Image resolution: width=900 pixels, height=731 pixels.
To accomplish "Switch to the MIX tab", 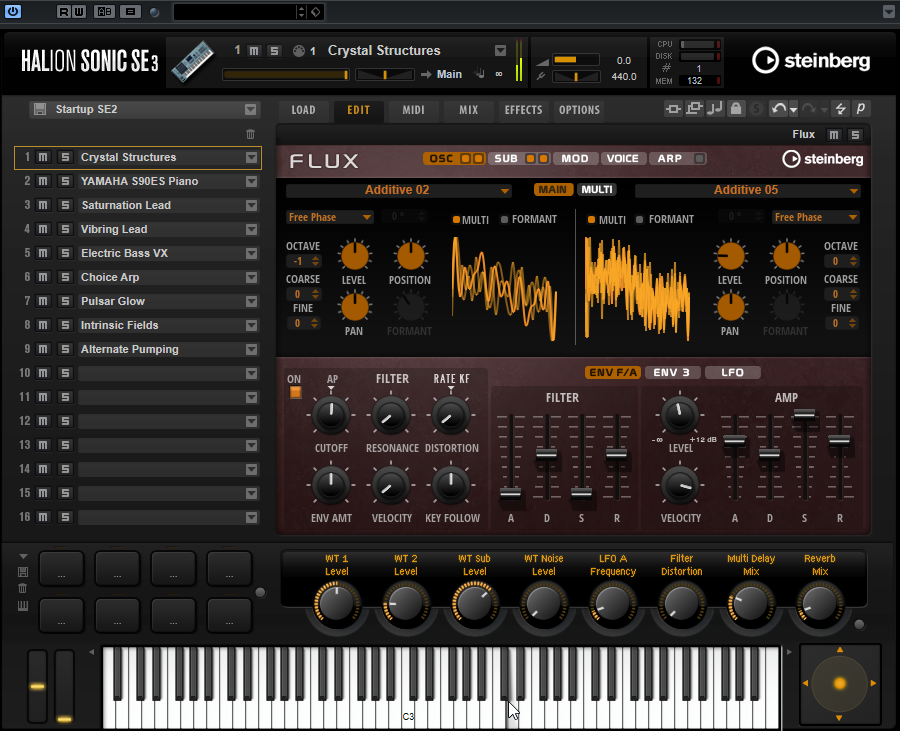I will tap(468, 110).
